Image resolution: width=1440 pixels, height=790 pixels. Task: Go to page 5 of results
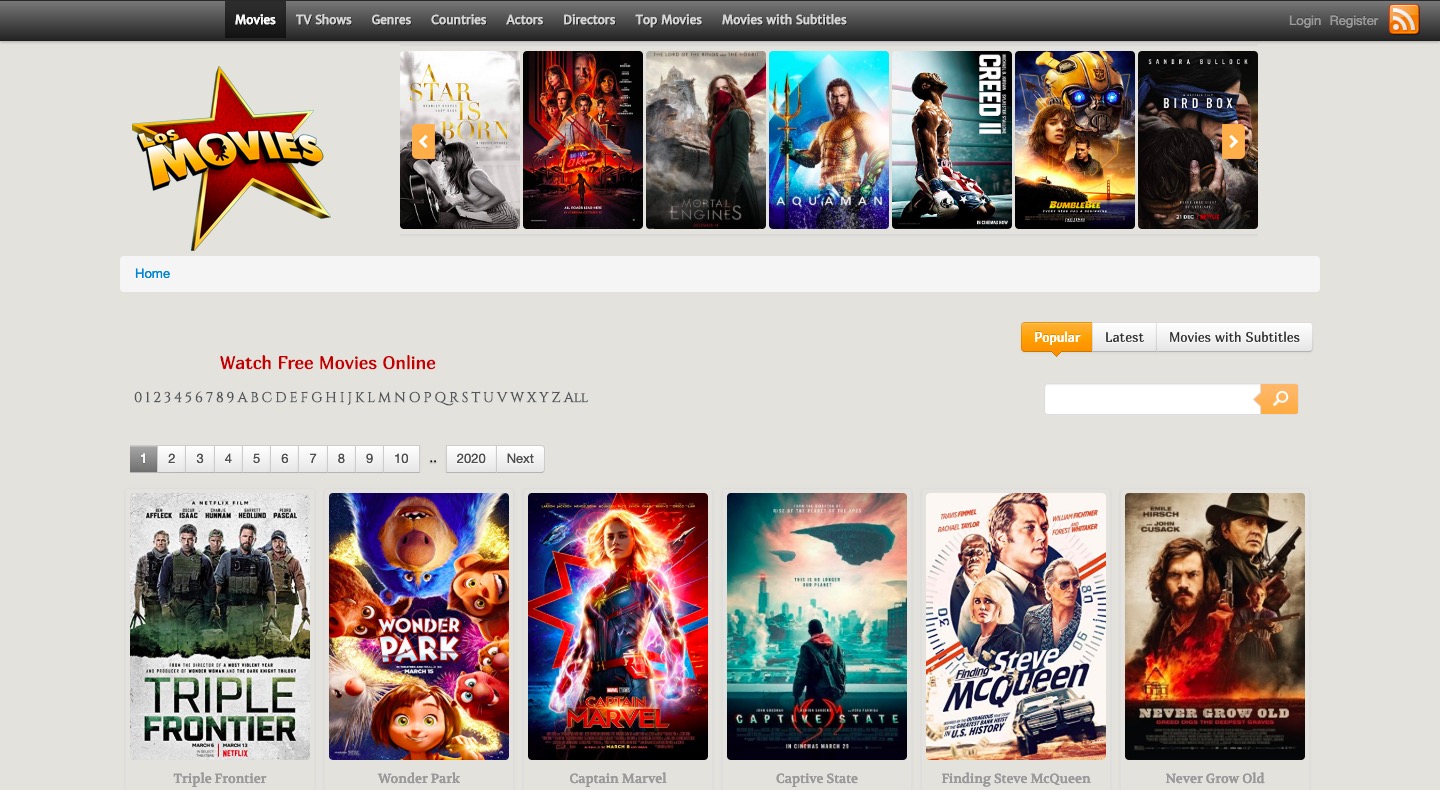point(256,458)
